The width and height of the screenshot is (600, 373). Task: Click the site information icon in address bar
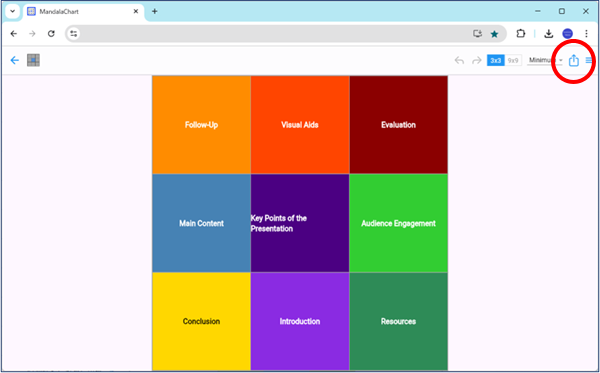(x=73, y=34)
